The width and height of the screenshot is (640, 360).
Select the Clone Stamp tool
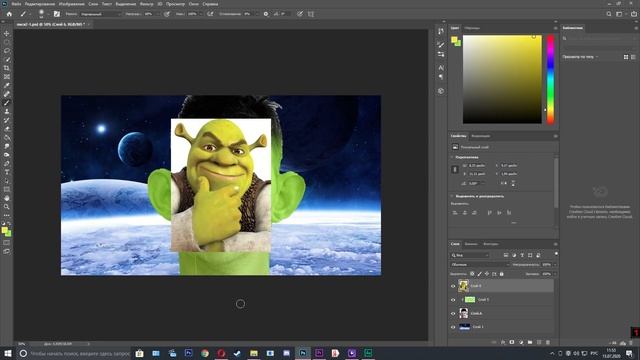pyautogui.click(x=7, y=111)
